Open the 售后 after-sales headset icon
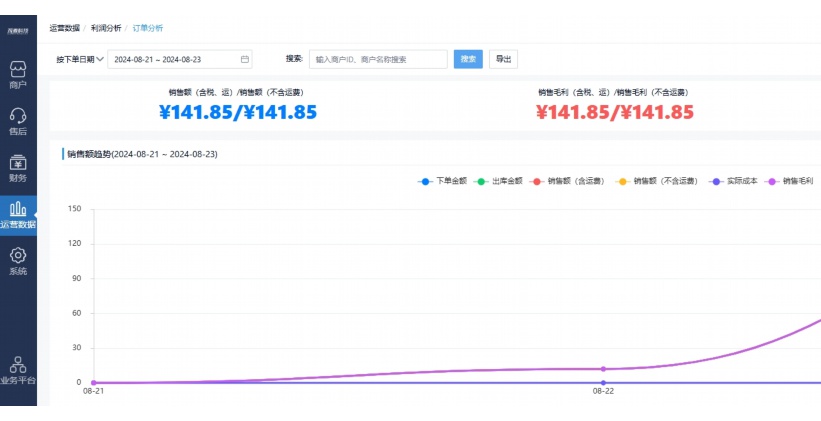821x421 pixels. 18,116
